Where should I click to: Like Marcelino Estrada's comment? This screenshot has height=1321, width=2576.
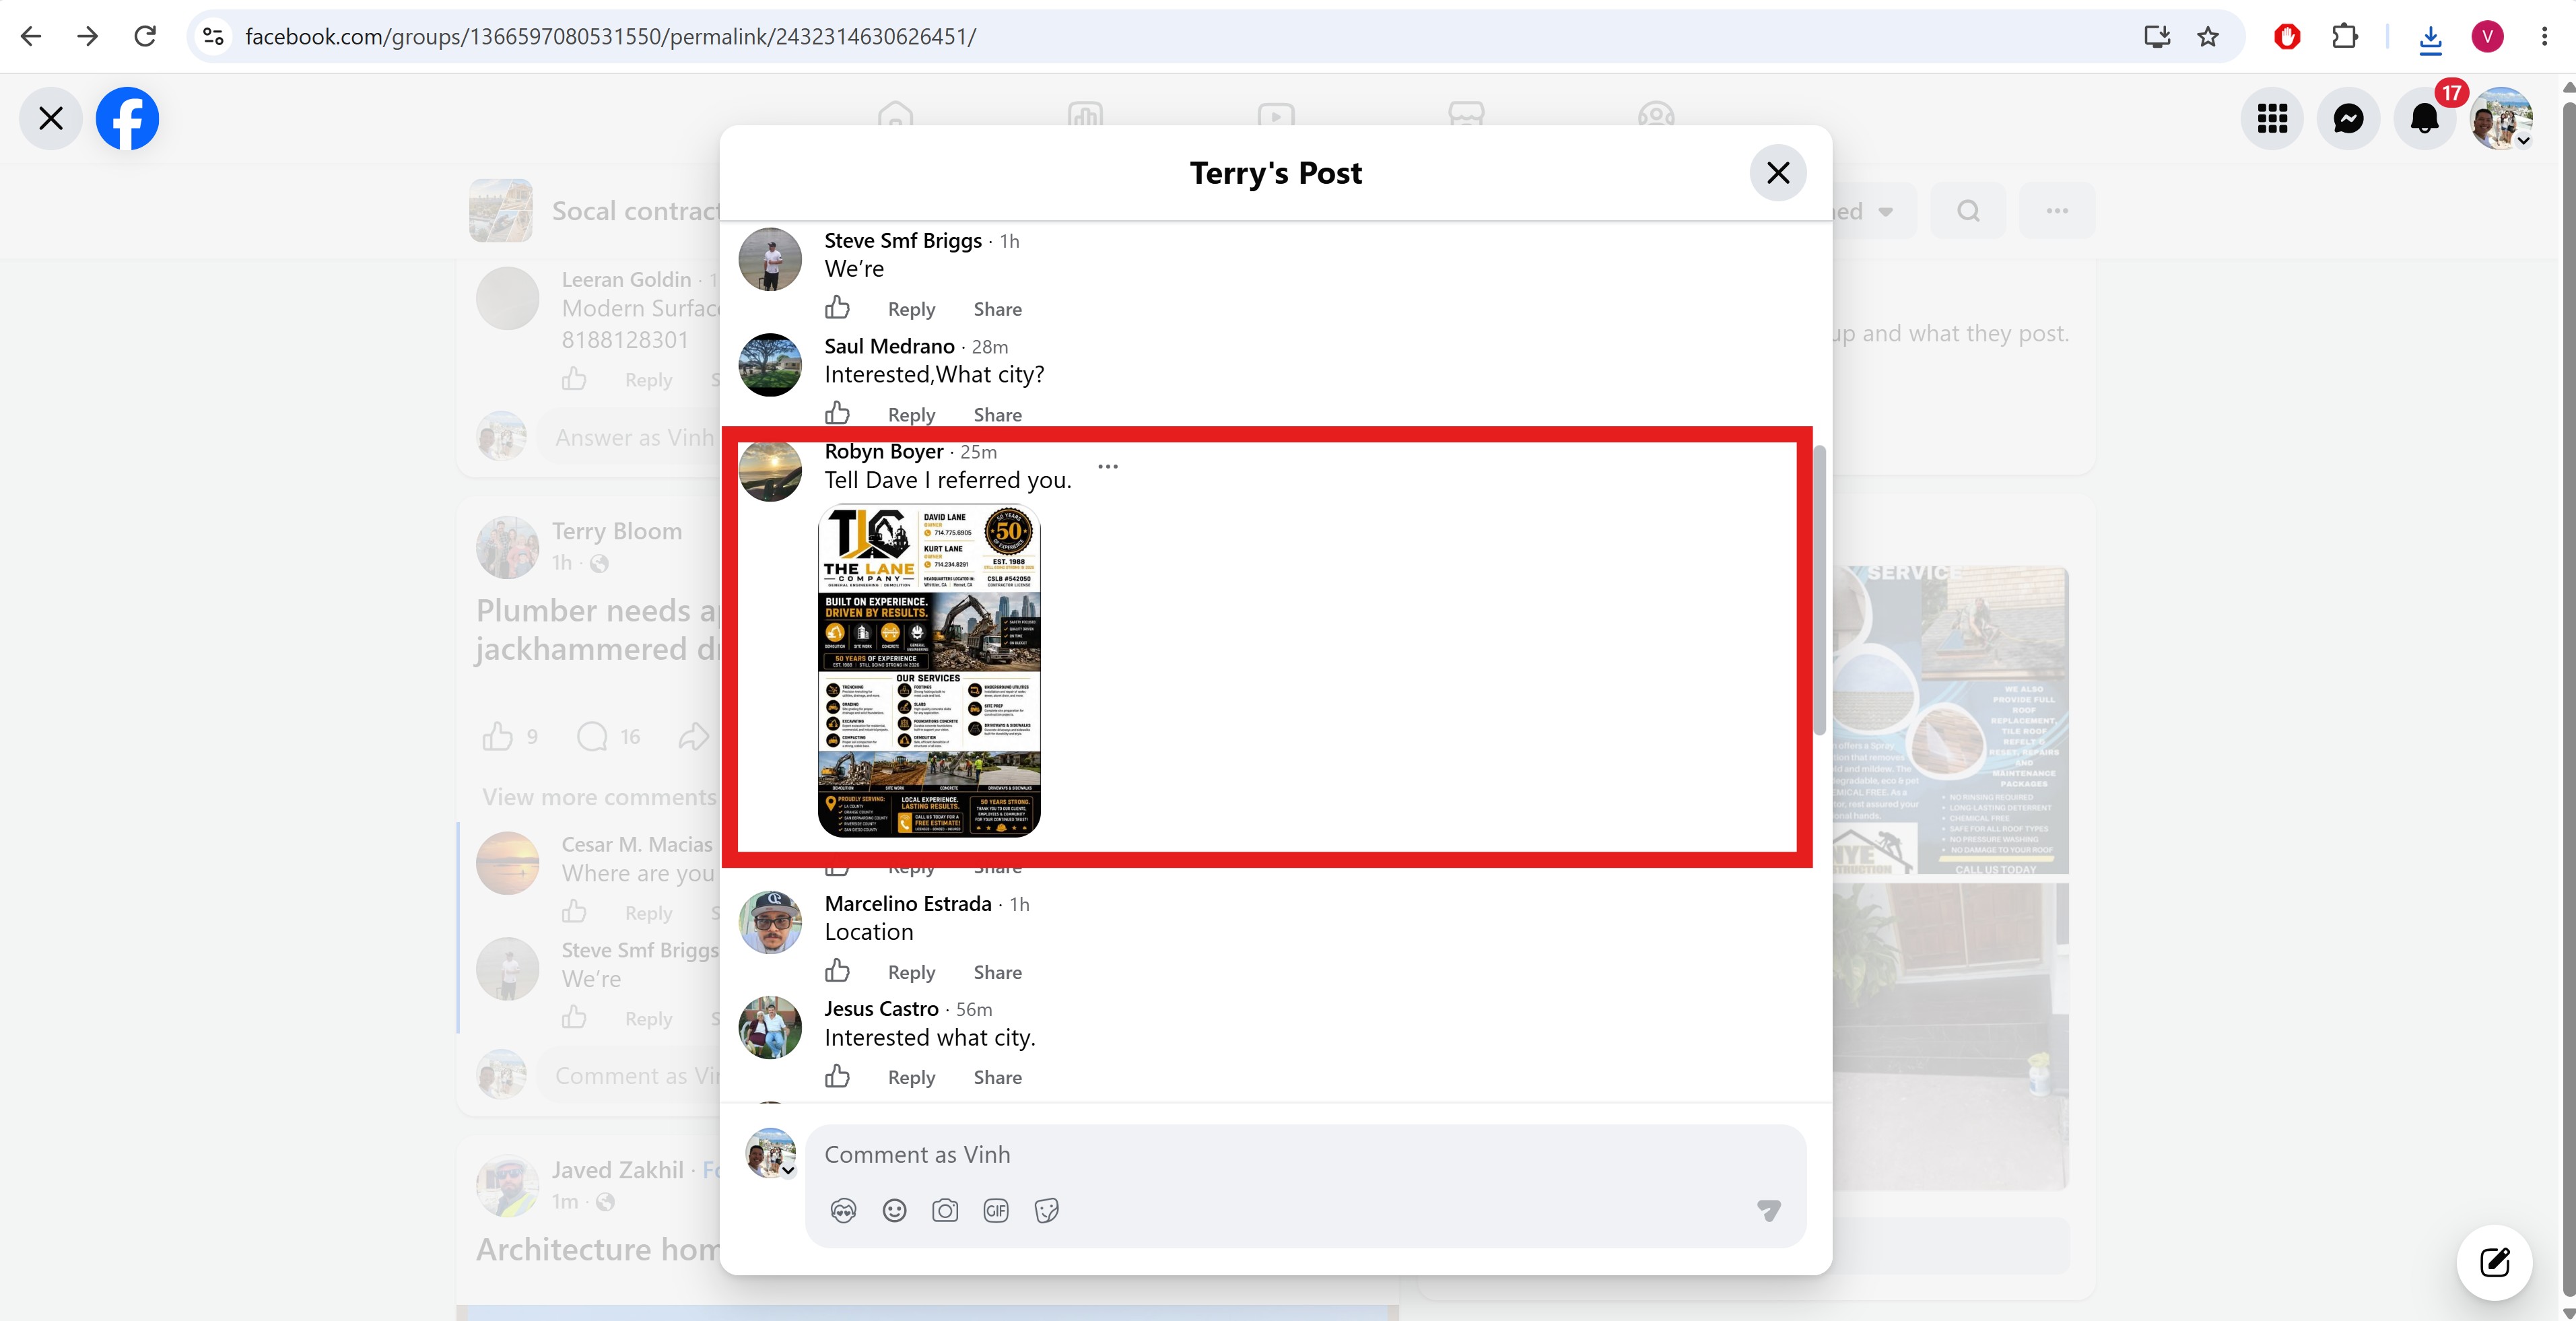coord(838,971)
